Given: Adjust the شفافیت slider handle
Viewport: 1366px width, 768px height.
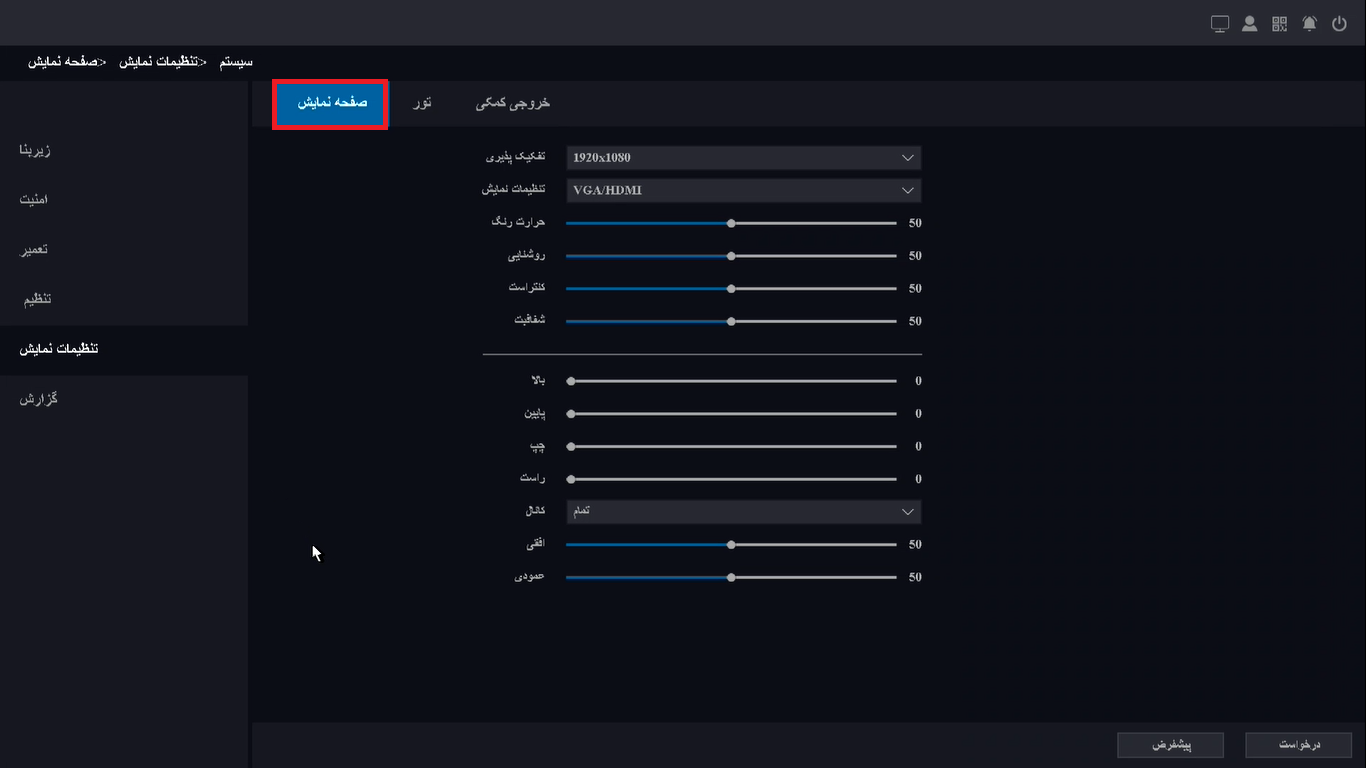Looking at the screenshot, I should (x=731, y=322).
